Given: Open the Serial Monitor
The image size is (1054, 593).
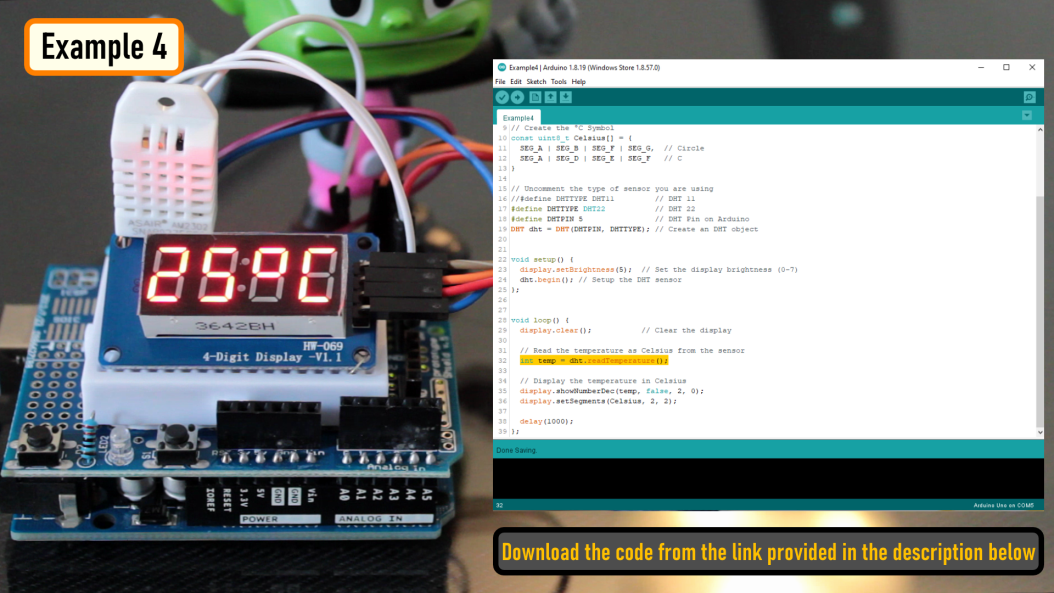Looking at the screenshot, I should point(1028,97).
